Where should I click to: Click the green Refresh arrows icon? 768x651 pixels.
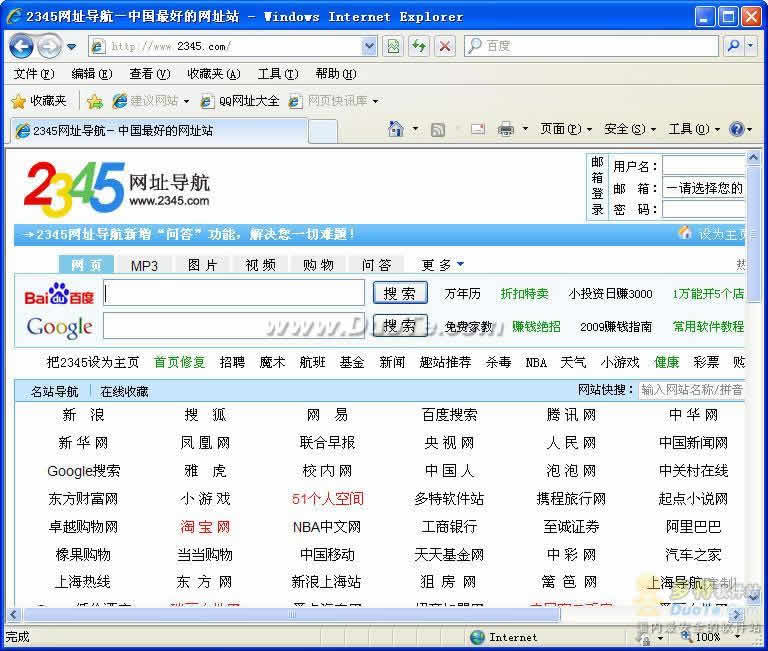point(419,47)
